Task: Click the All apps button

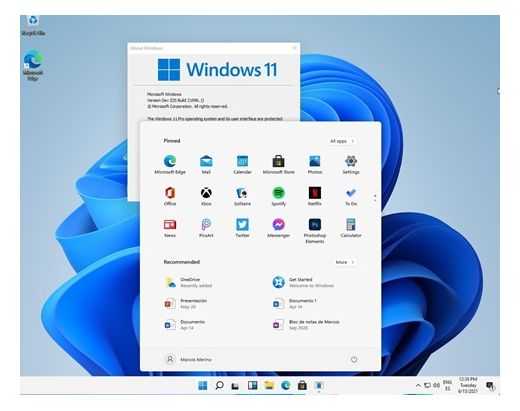Action: click(x=342, y=141)
